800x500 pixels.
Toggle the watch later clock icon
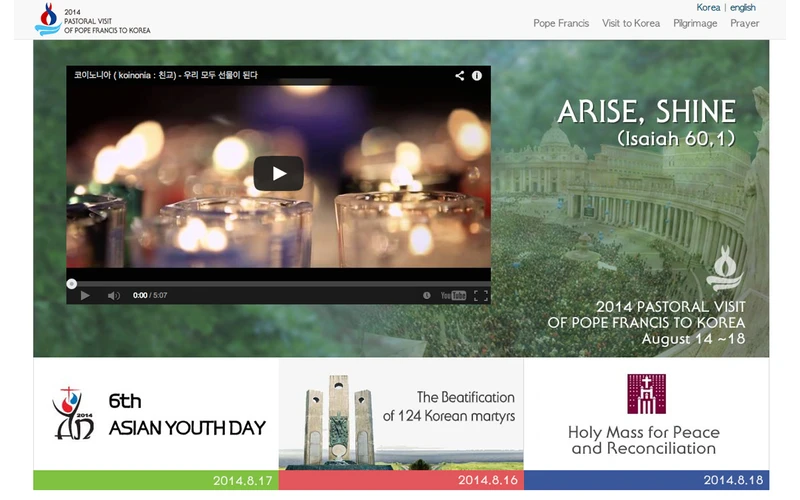coord(427,295)
